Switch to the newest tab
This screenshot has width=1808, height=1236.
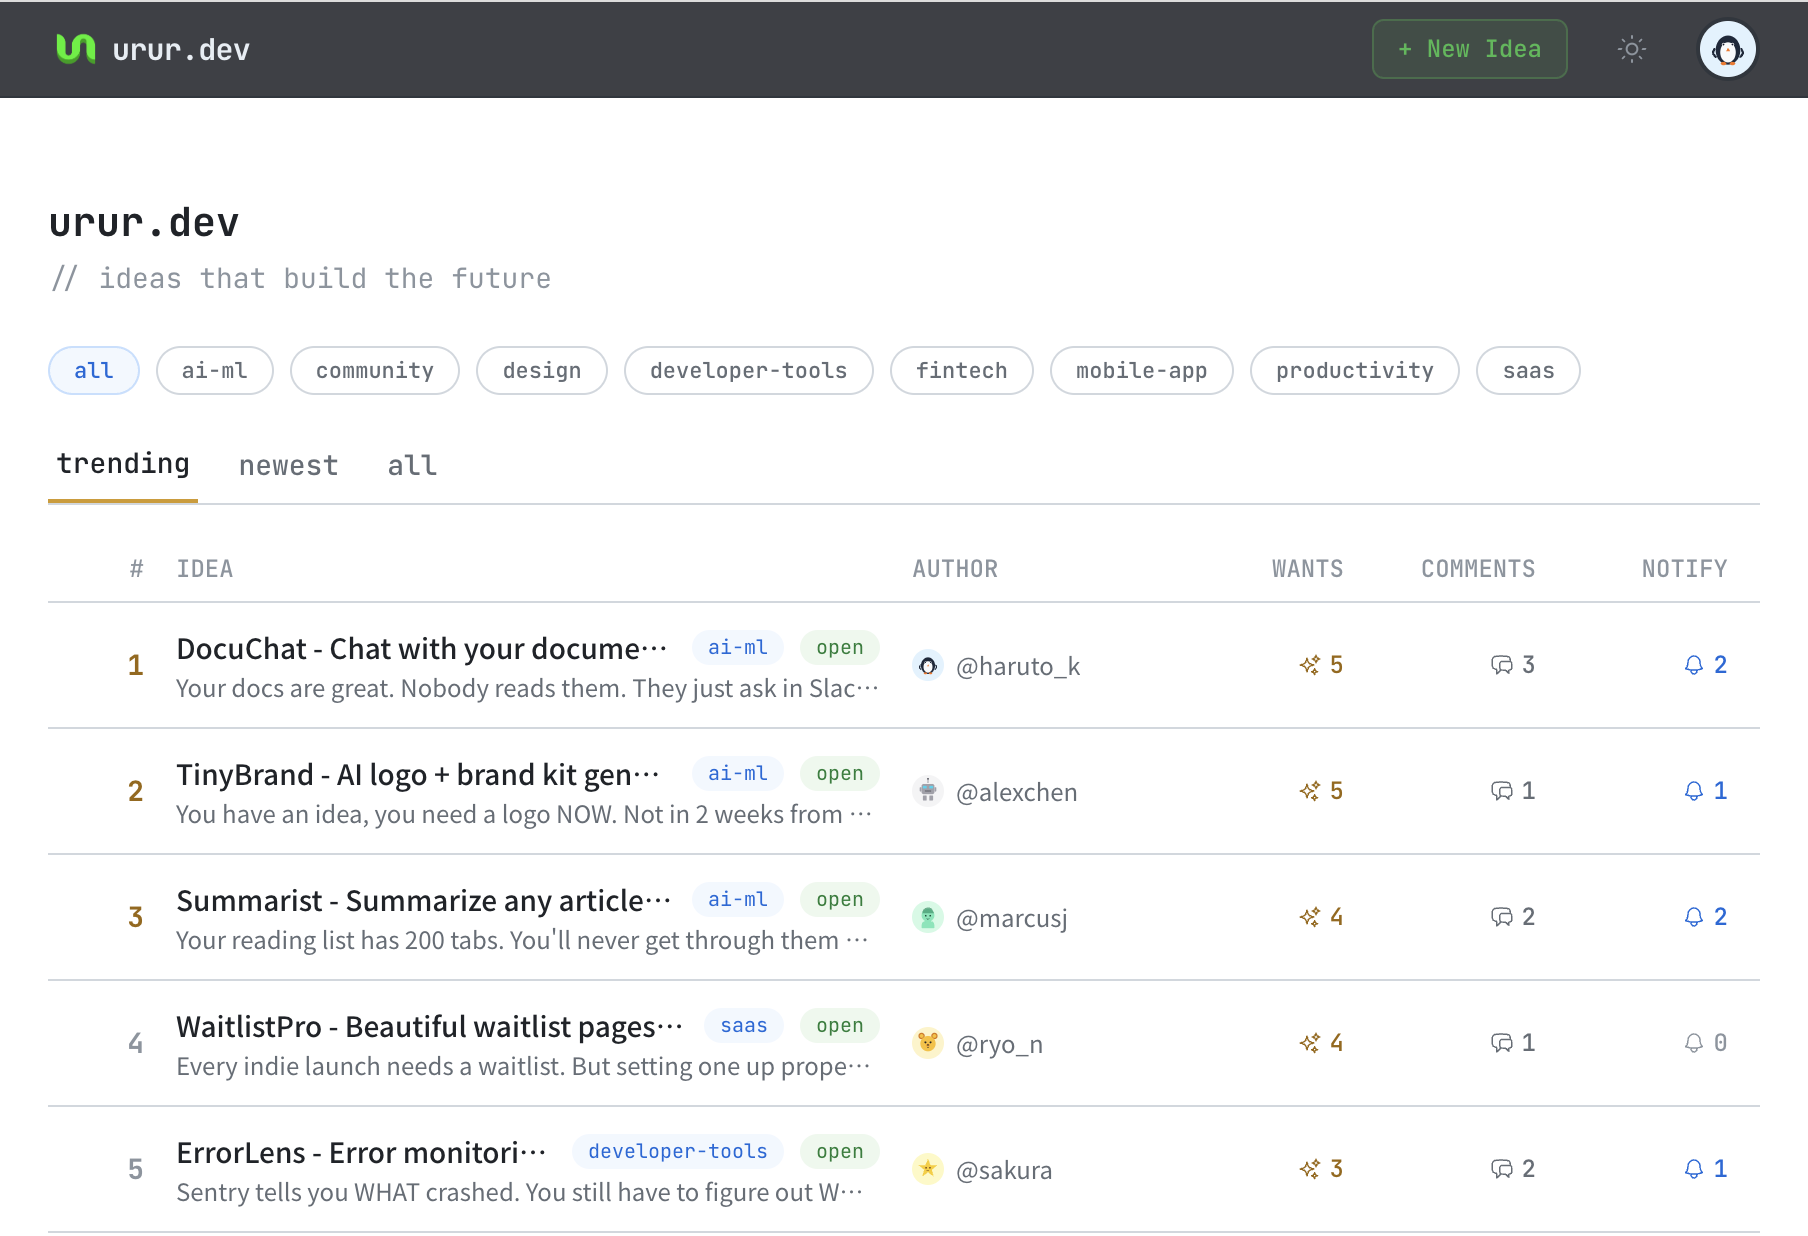(288, 464)
